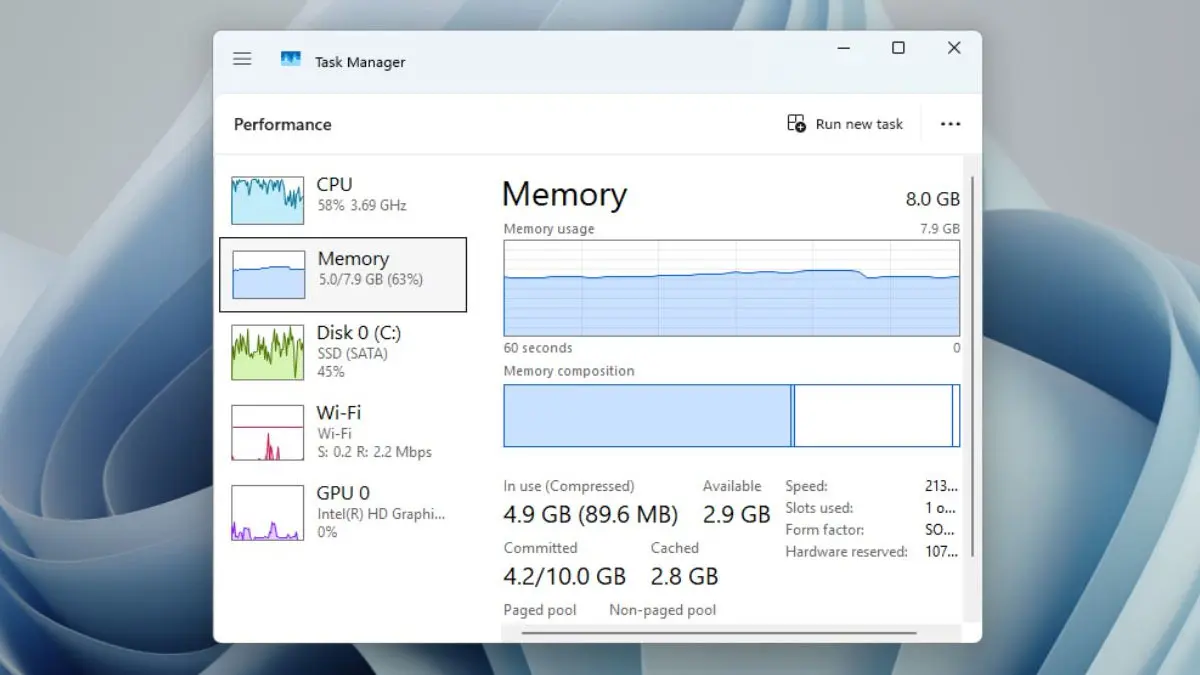
Task: Click the 60 seconds graph label
Action: pos(538,348)
